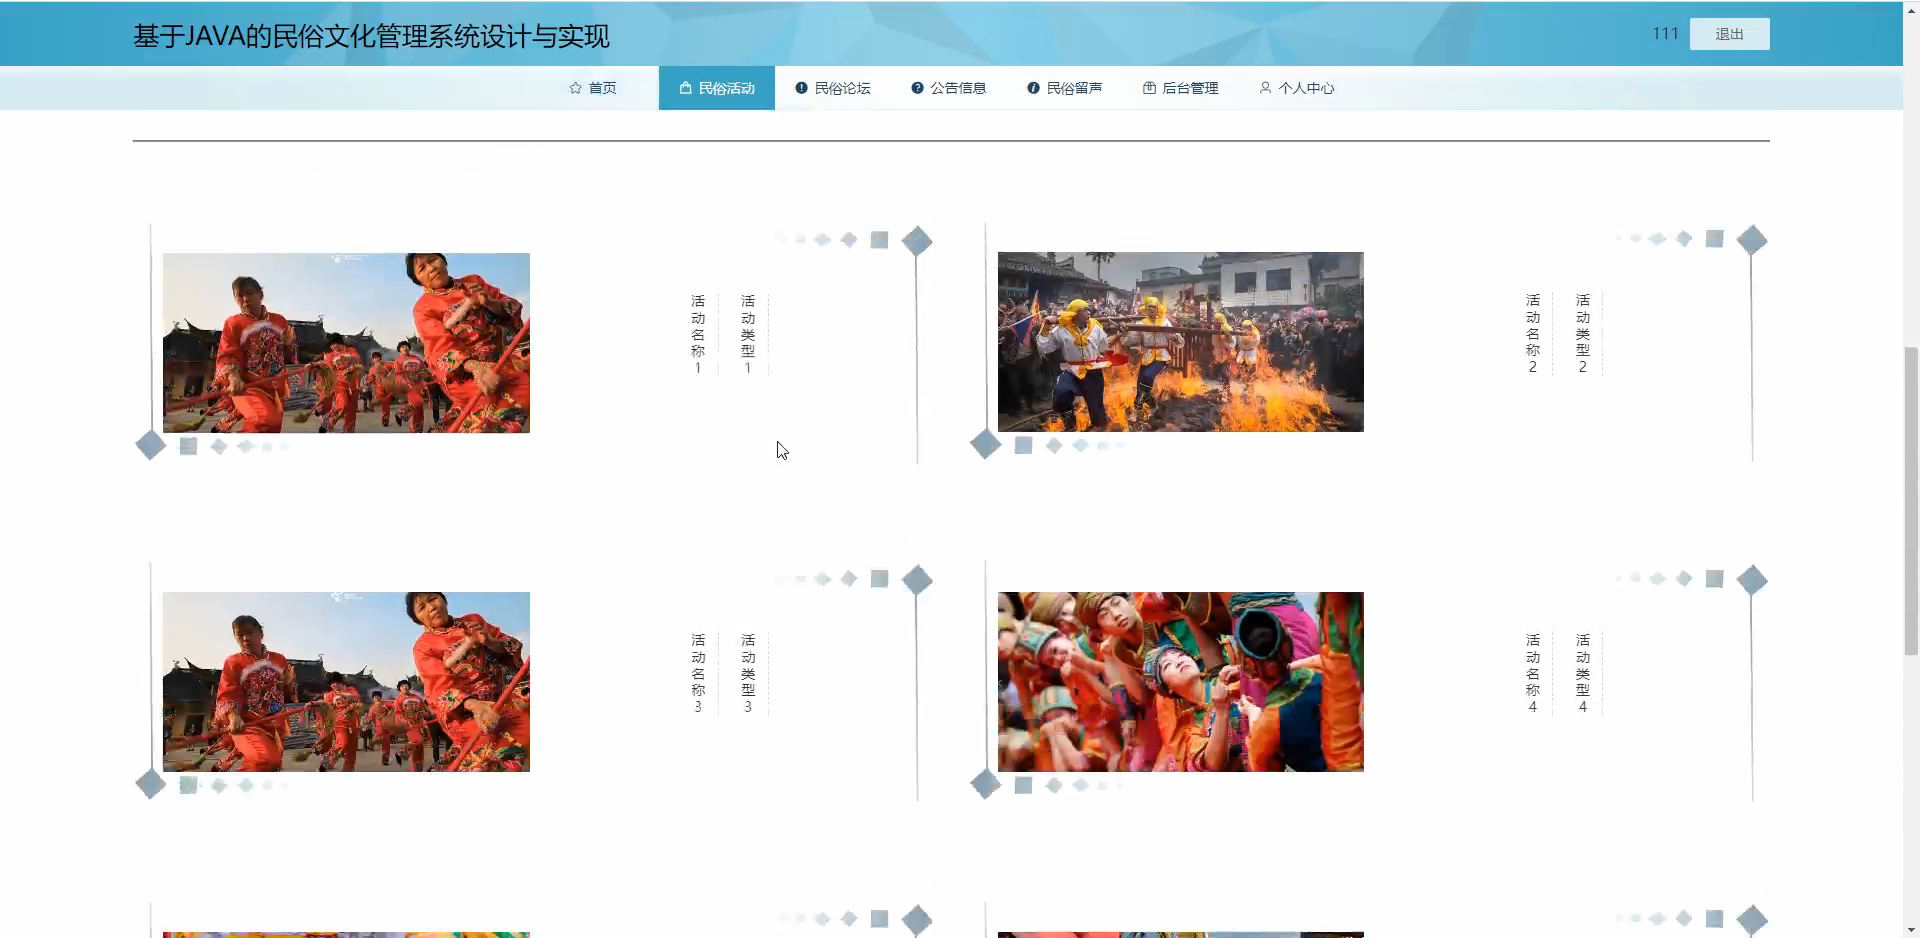Click the info icon beside 民俗留声

click(1033, 88)
